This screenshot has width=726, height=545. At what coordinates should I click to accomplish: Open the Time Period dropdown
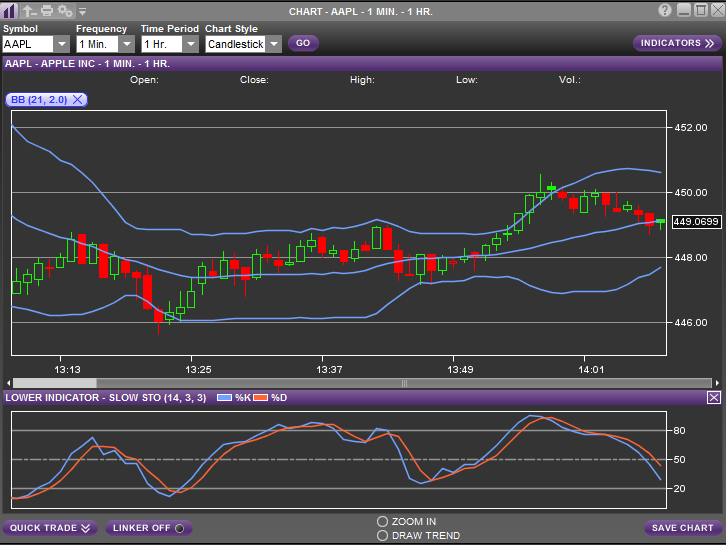[190, 44]
